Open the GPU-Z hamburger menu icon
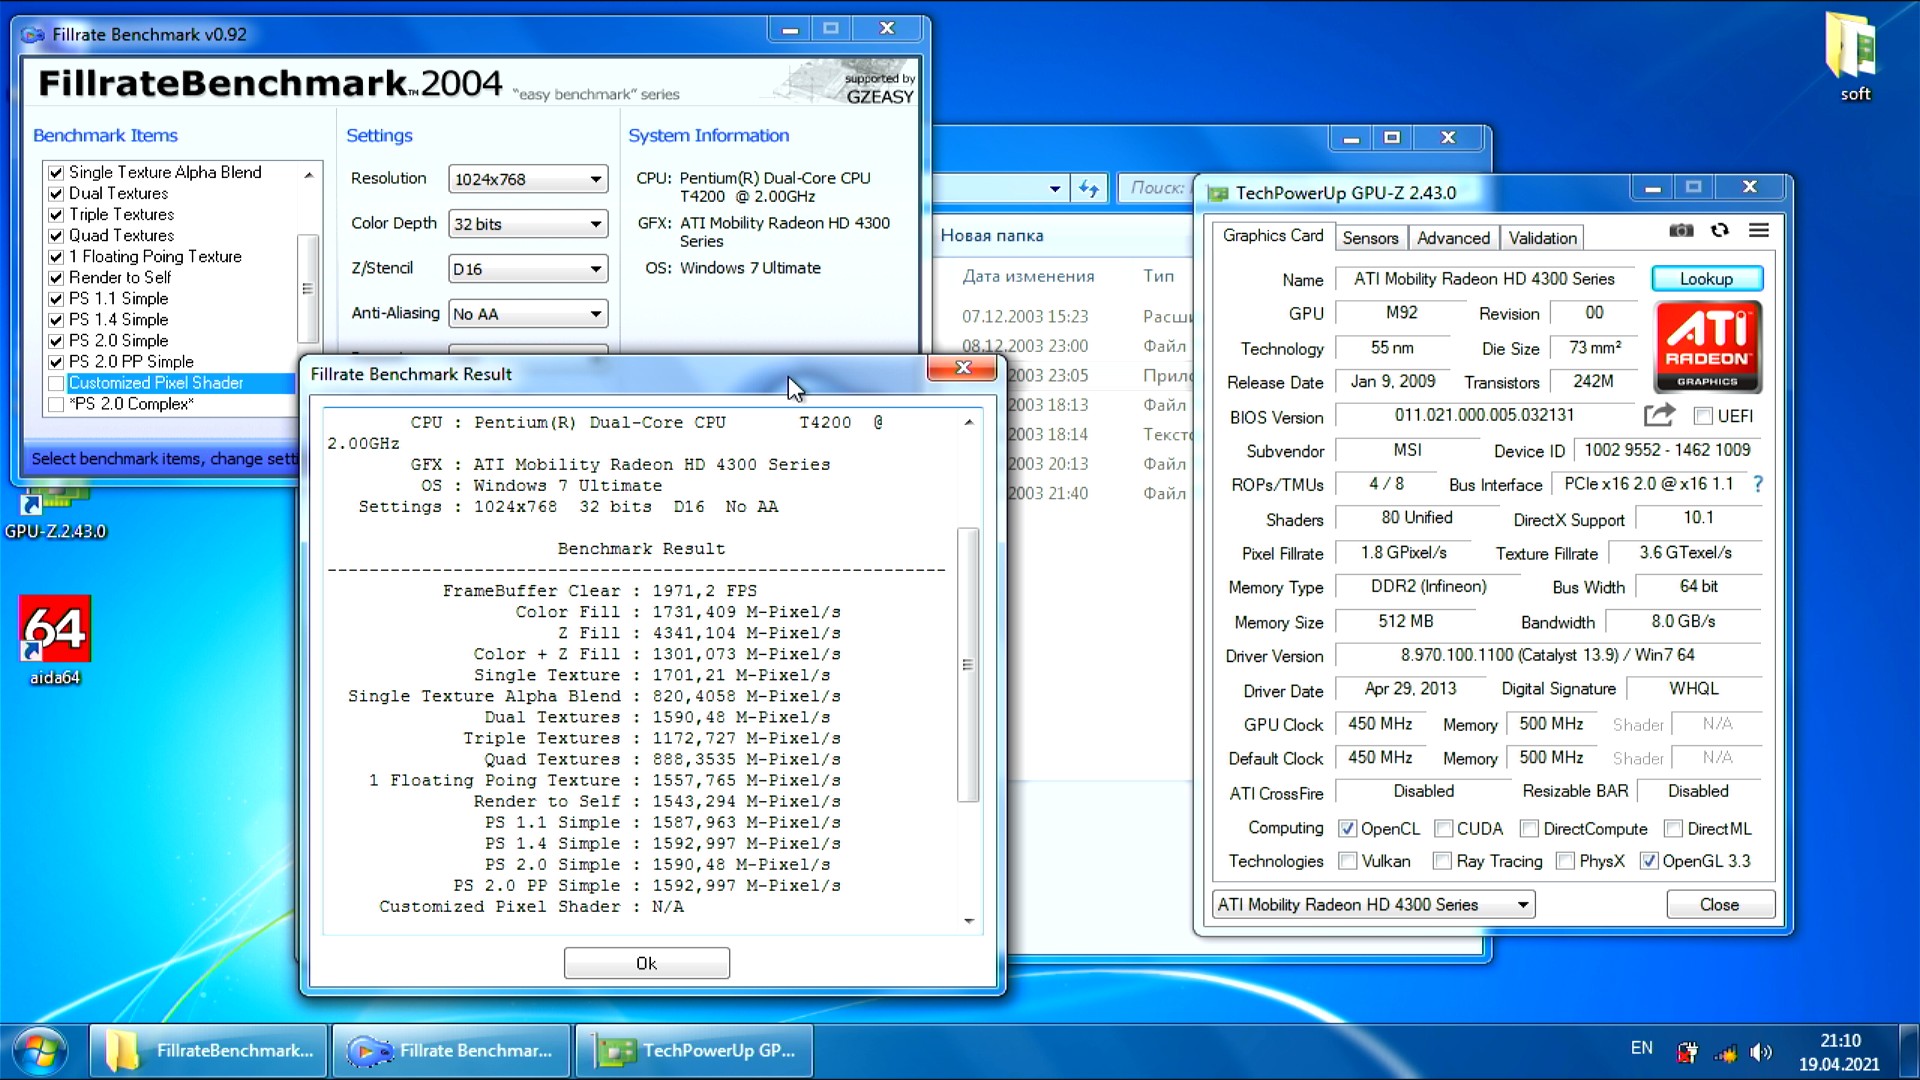The width and height of the screenshot is (1920, 1080). (1759, 231)
